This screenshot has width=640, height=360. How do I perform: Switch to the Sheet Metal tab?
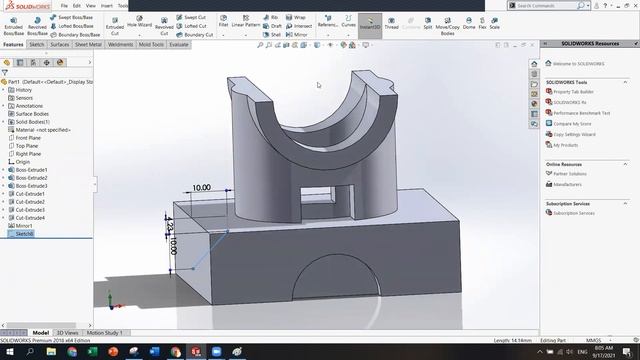(x=88, y=44)
